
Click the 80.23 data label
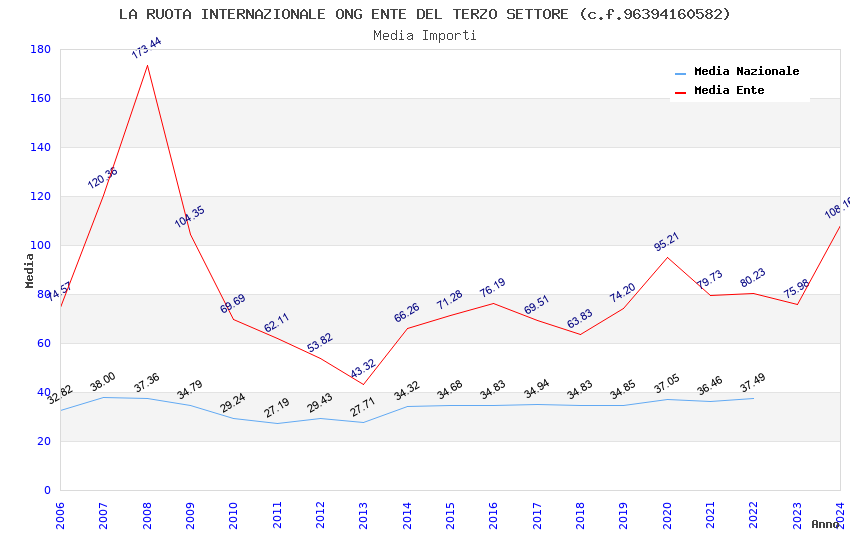click(753, 277)
